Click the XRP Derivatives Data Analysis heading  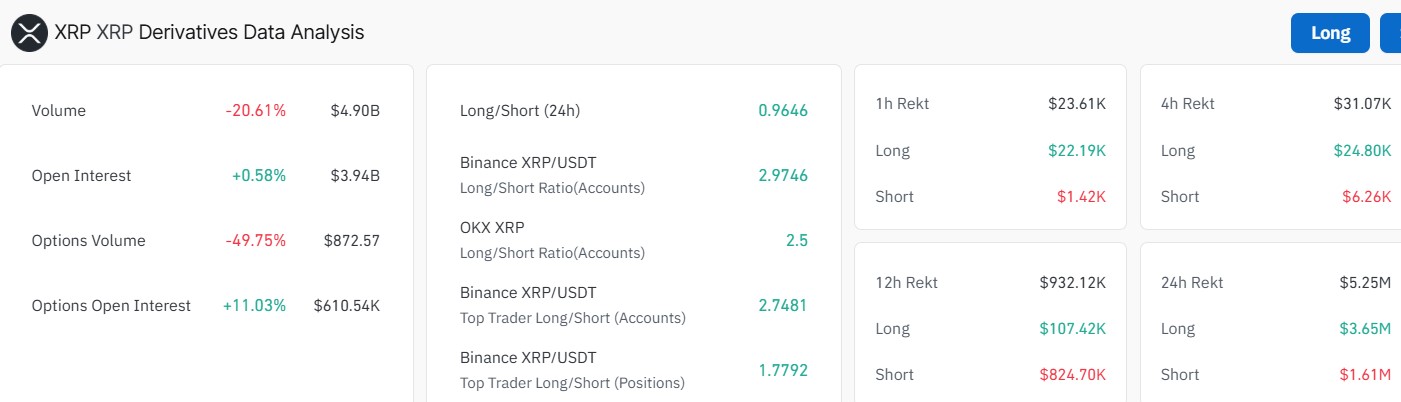click(x=209, y=32)
